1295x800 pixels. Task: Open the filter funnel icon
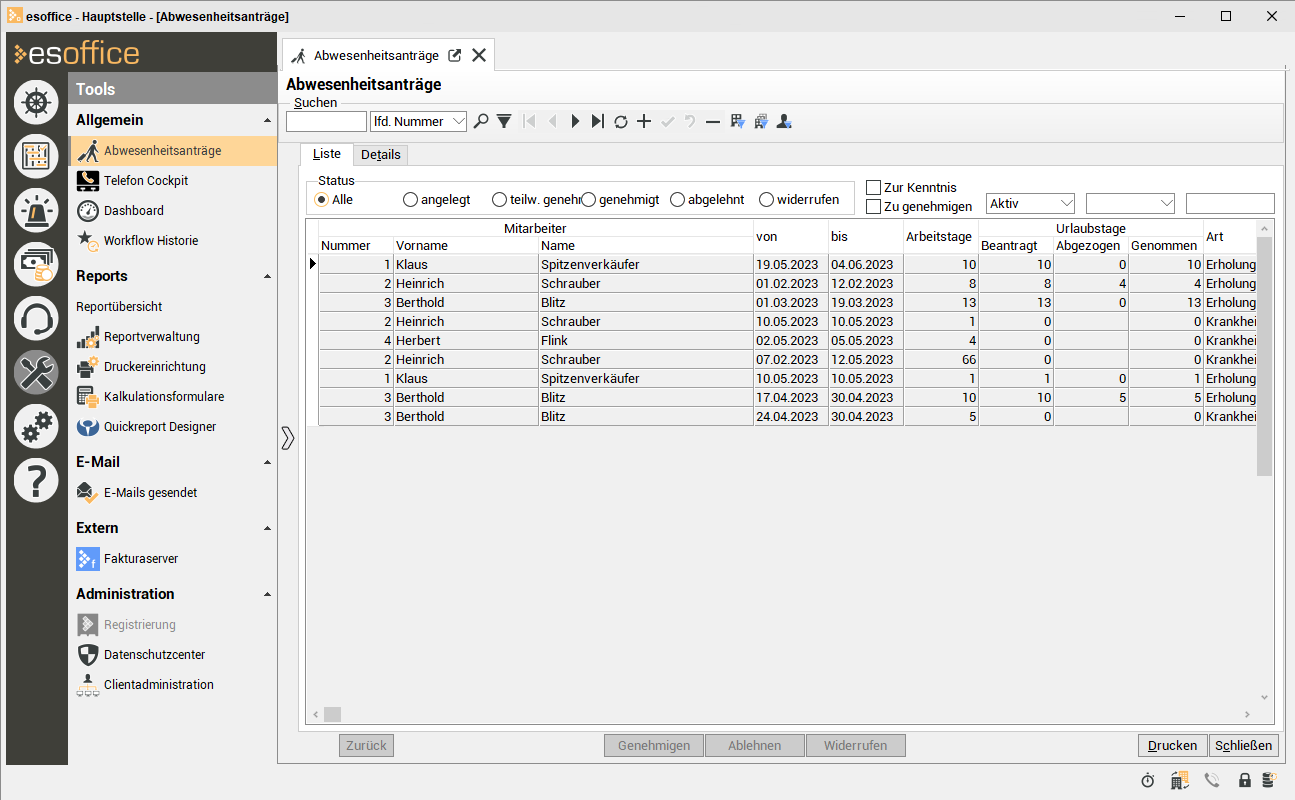(x=504, y=121)
